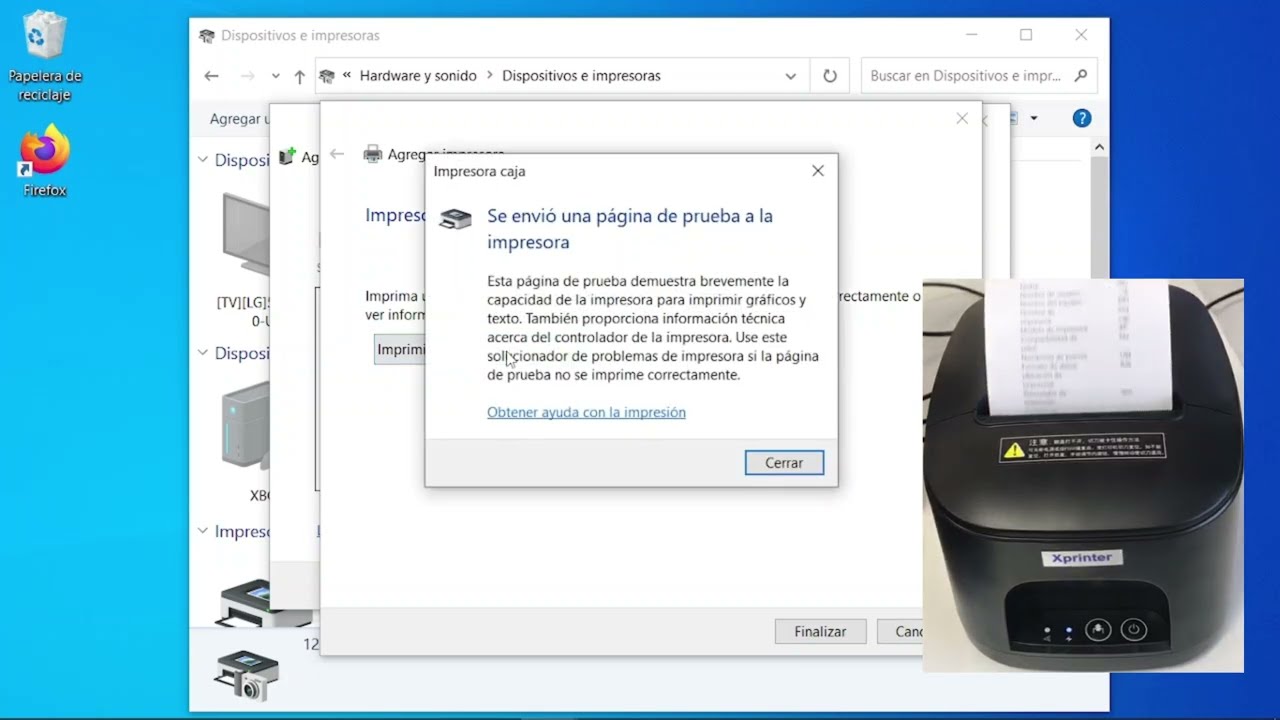
Task: Go back in the Agregar impresora wizard
Action: coord(337,154)
